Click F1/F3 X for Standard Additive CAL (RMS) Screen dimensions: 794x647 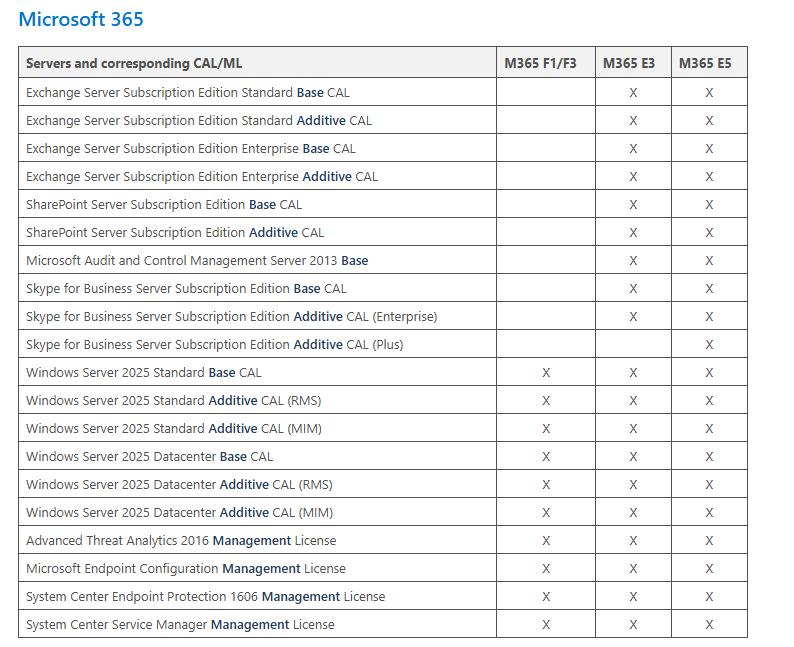click(x=546, y=400)
